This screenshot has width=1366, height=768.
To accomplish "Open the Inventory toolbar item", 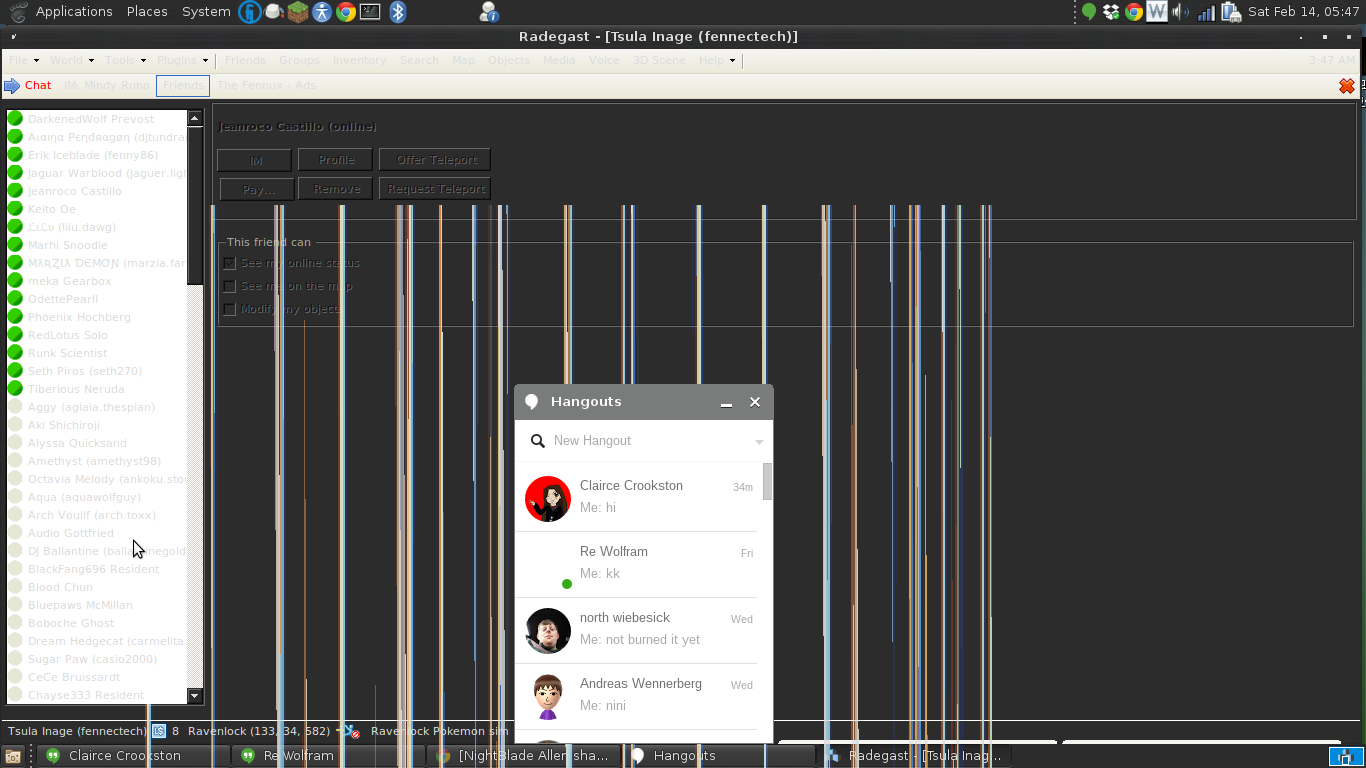I will tap(359, 60).
